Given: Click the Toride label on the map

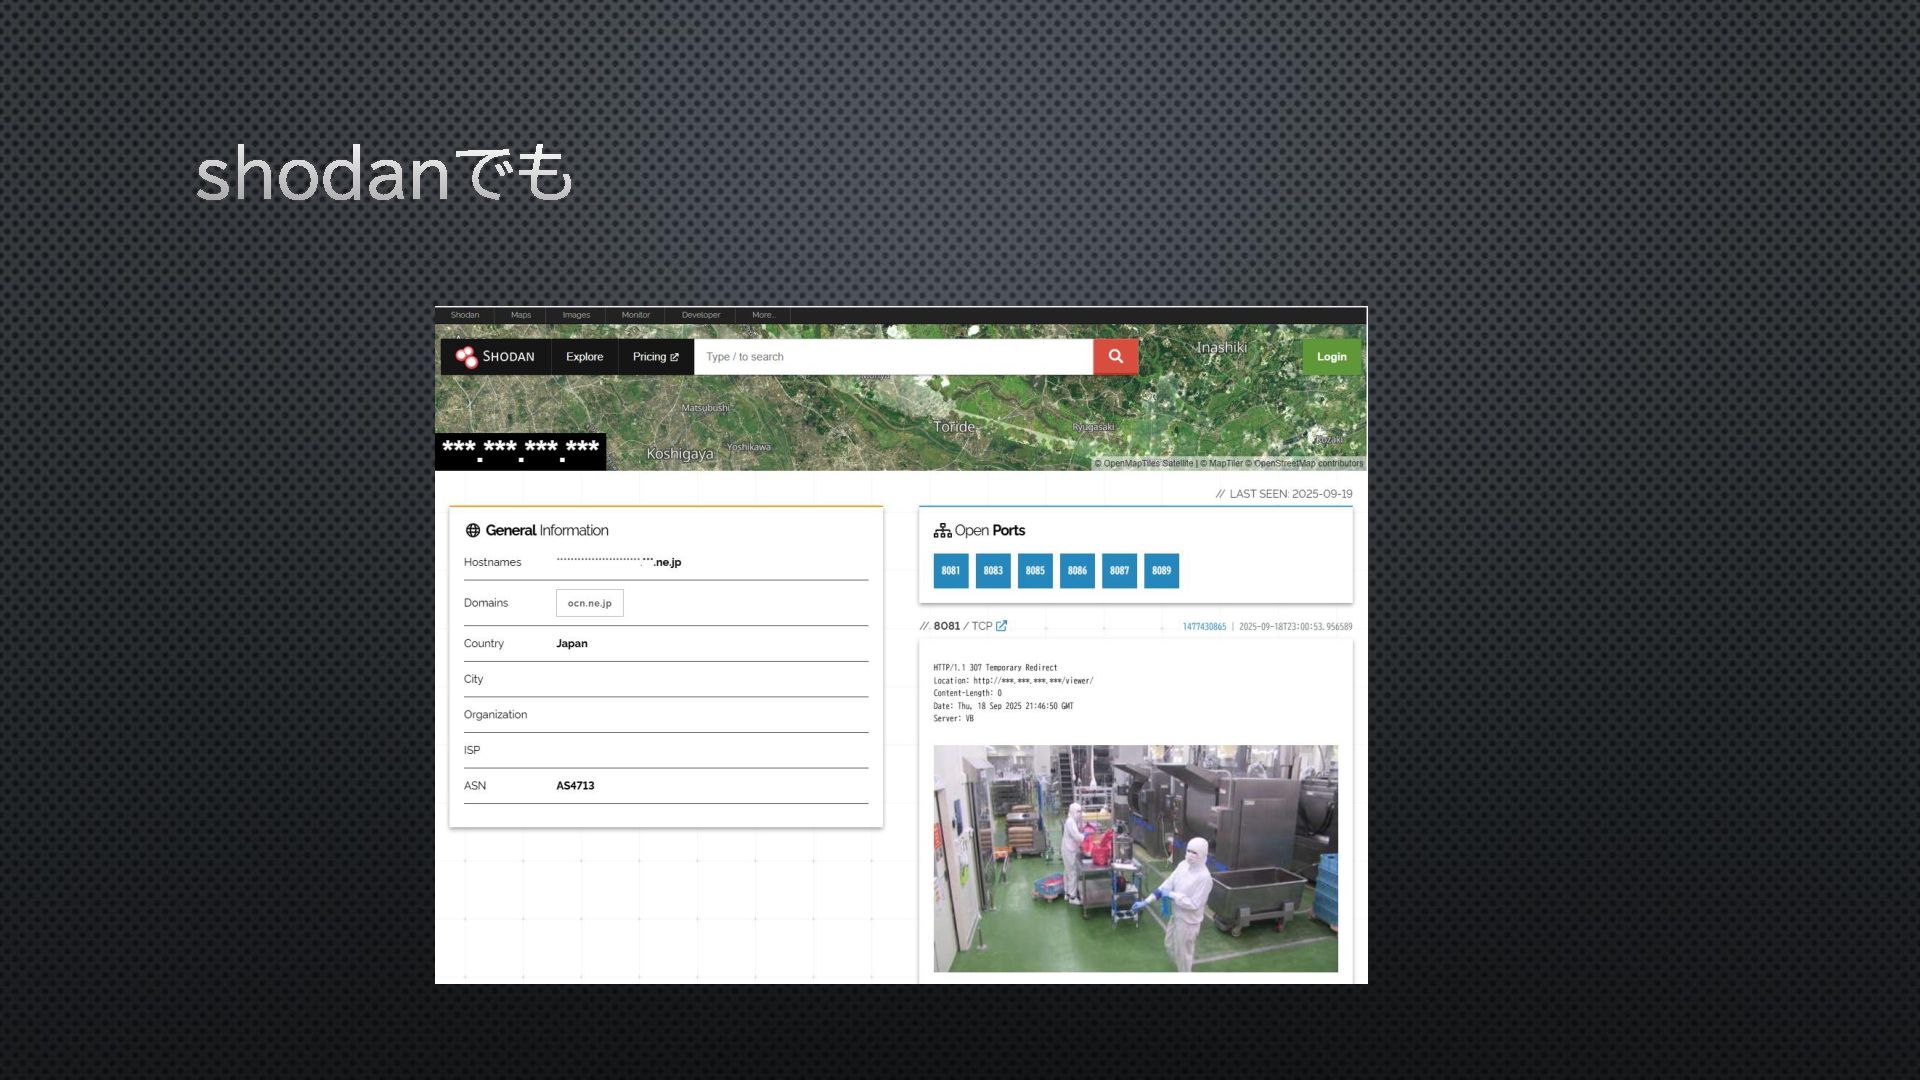Looking at the screenshot, I should click(x=954, y=427).
